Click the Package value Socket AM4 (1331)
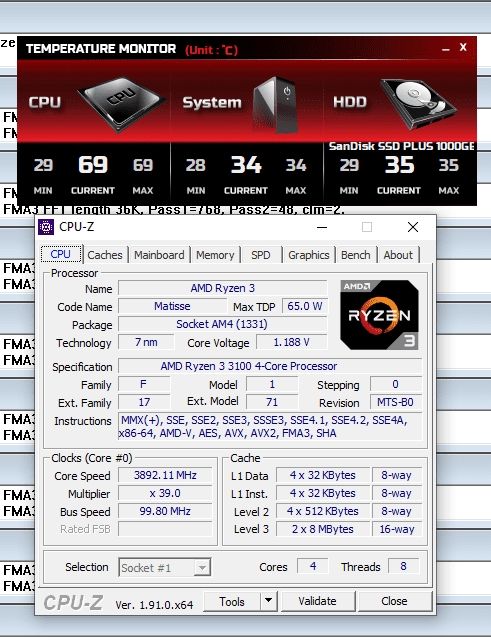 tap(222, 324)
